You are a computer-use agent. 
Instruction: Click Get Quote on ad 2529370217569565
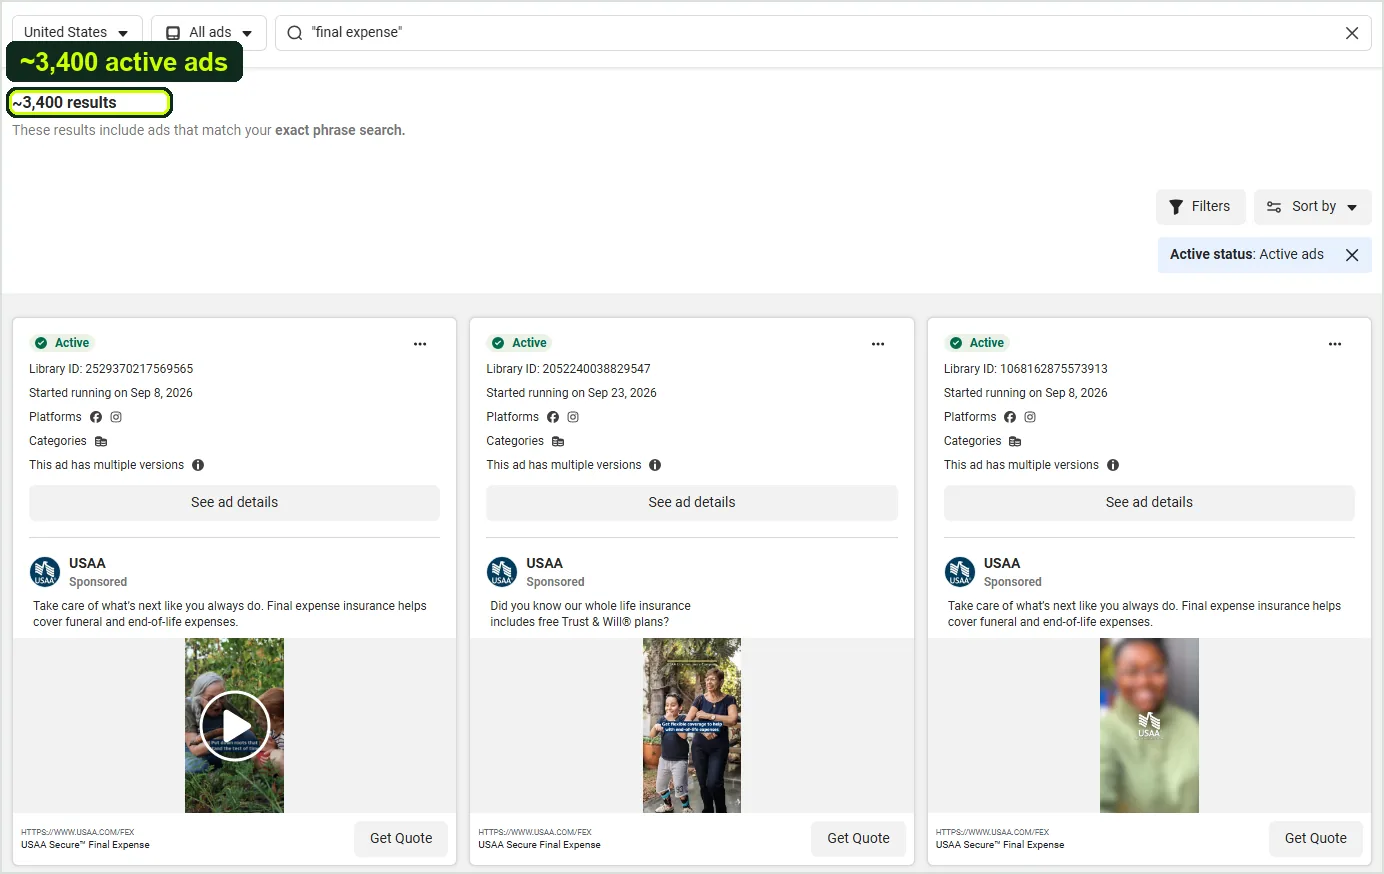(401, 839)
